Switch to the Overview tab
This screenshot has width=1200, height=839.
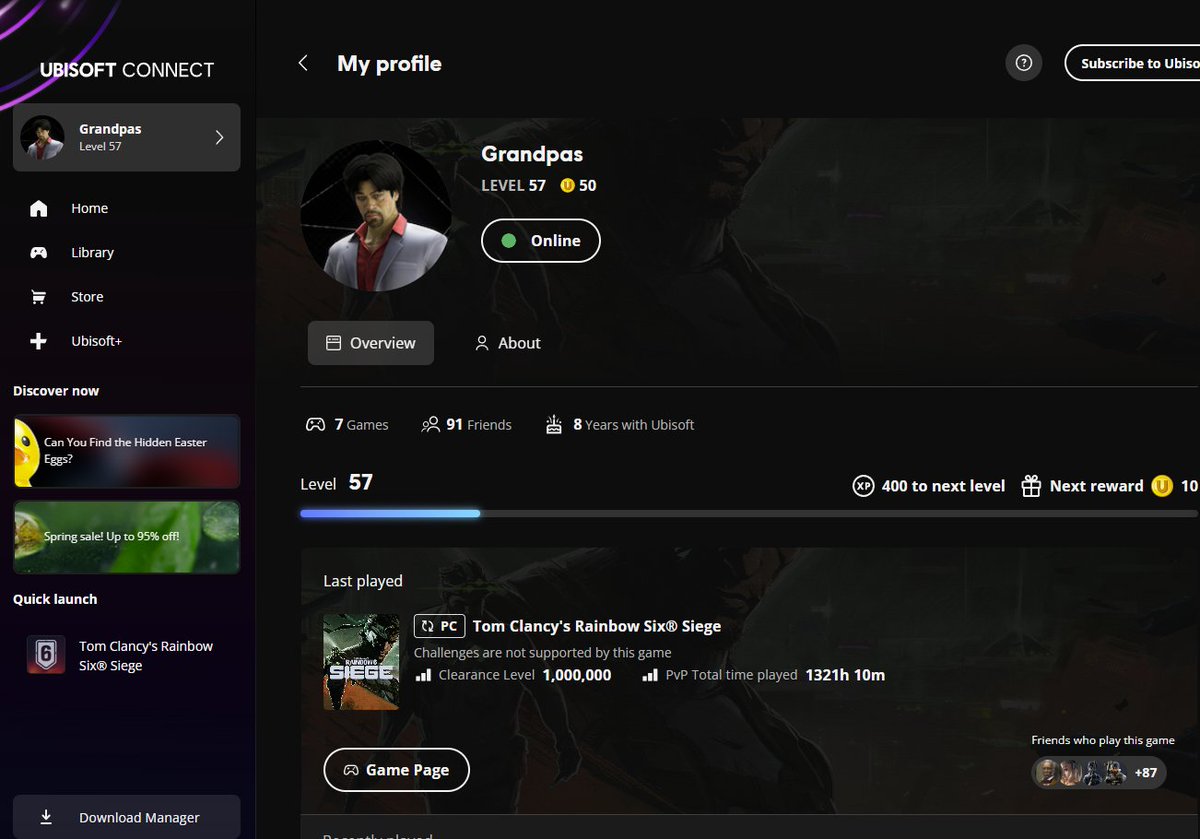click(x=371, y=343)
